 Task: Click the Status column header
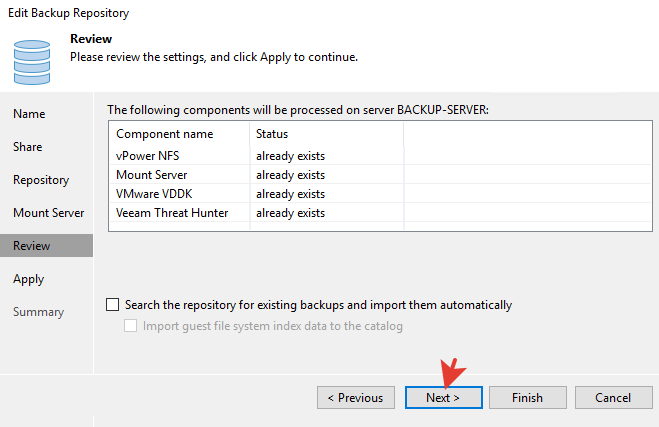[x=272, y=134]
